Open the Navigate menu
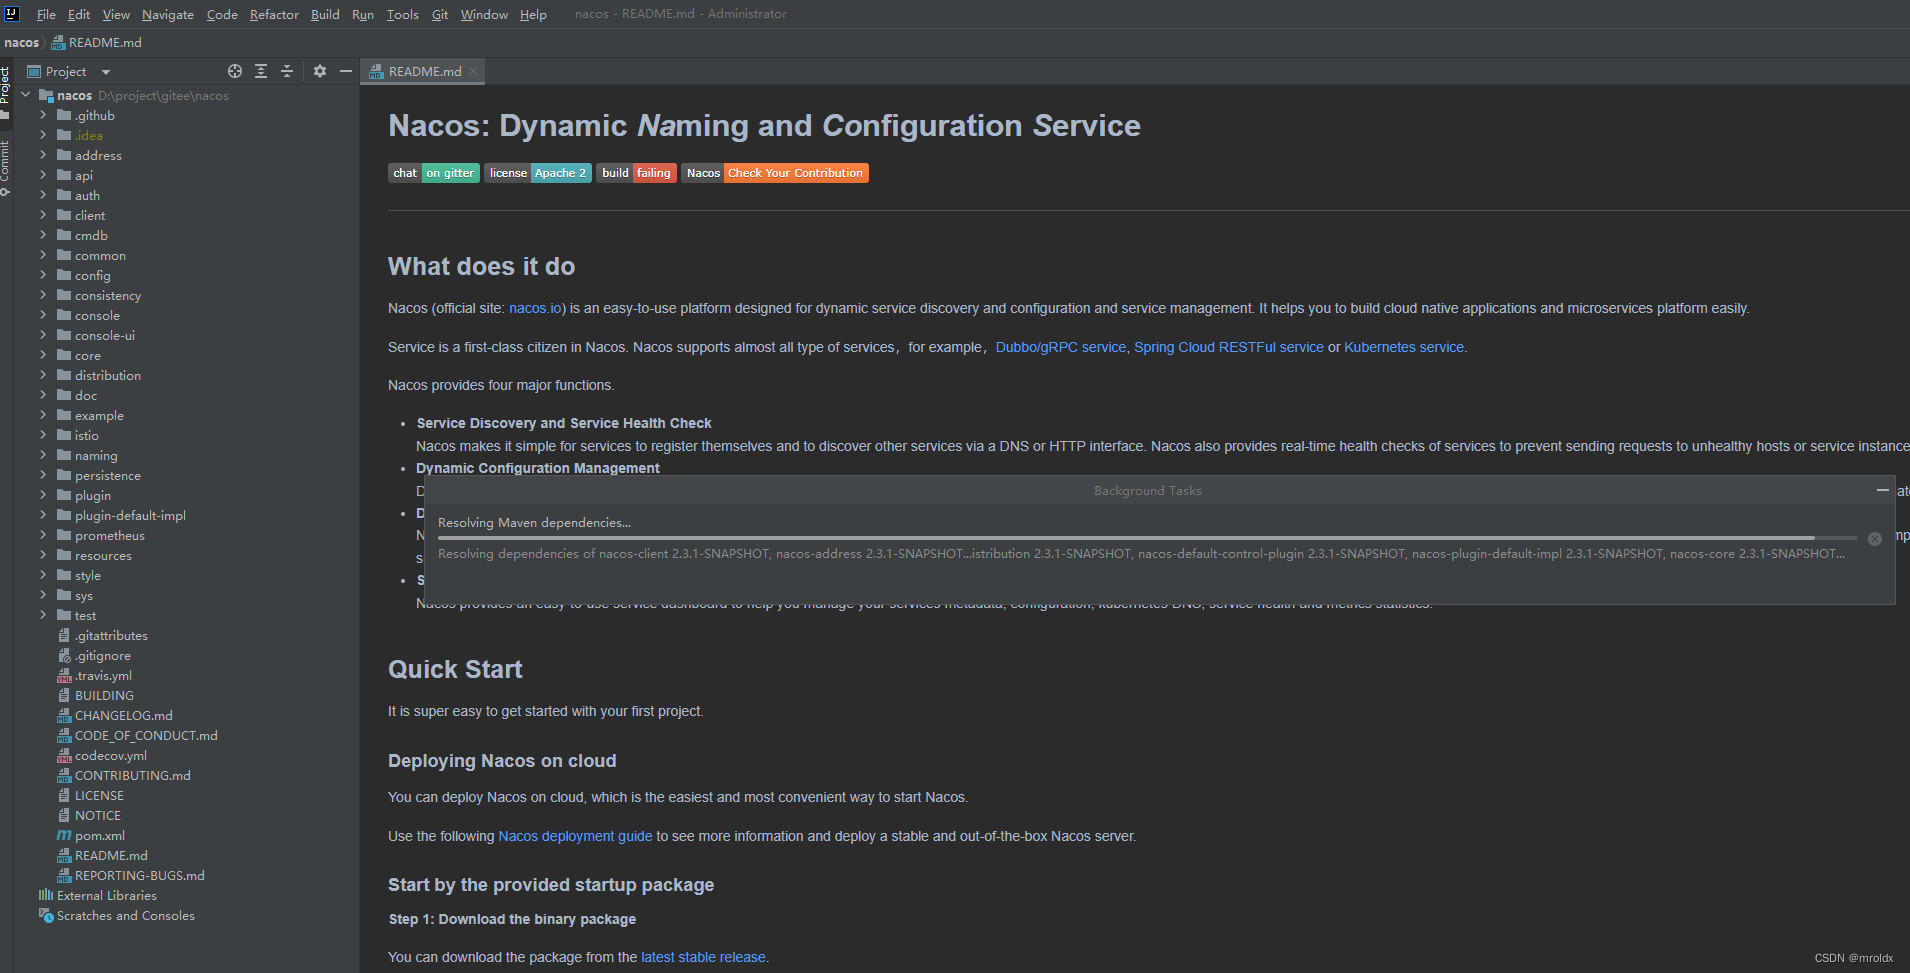Screen dimensions: 1910x973 [168, 14]
